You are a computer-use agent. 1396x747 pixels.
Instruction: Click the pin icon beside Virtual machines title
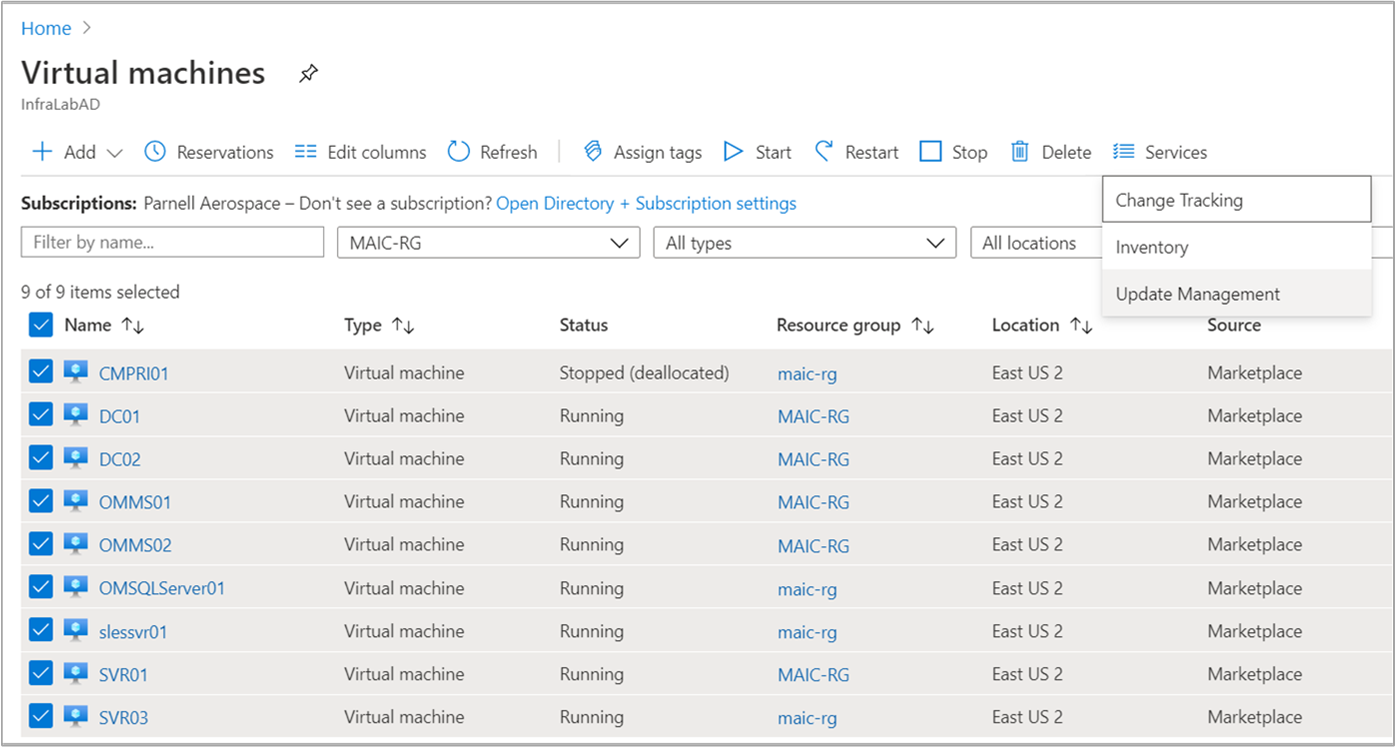click(x=309, y=74)
